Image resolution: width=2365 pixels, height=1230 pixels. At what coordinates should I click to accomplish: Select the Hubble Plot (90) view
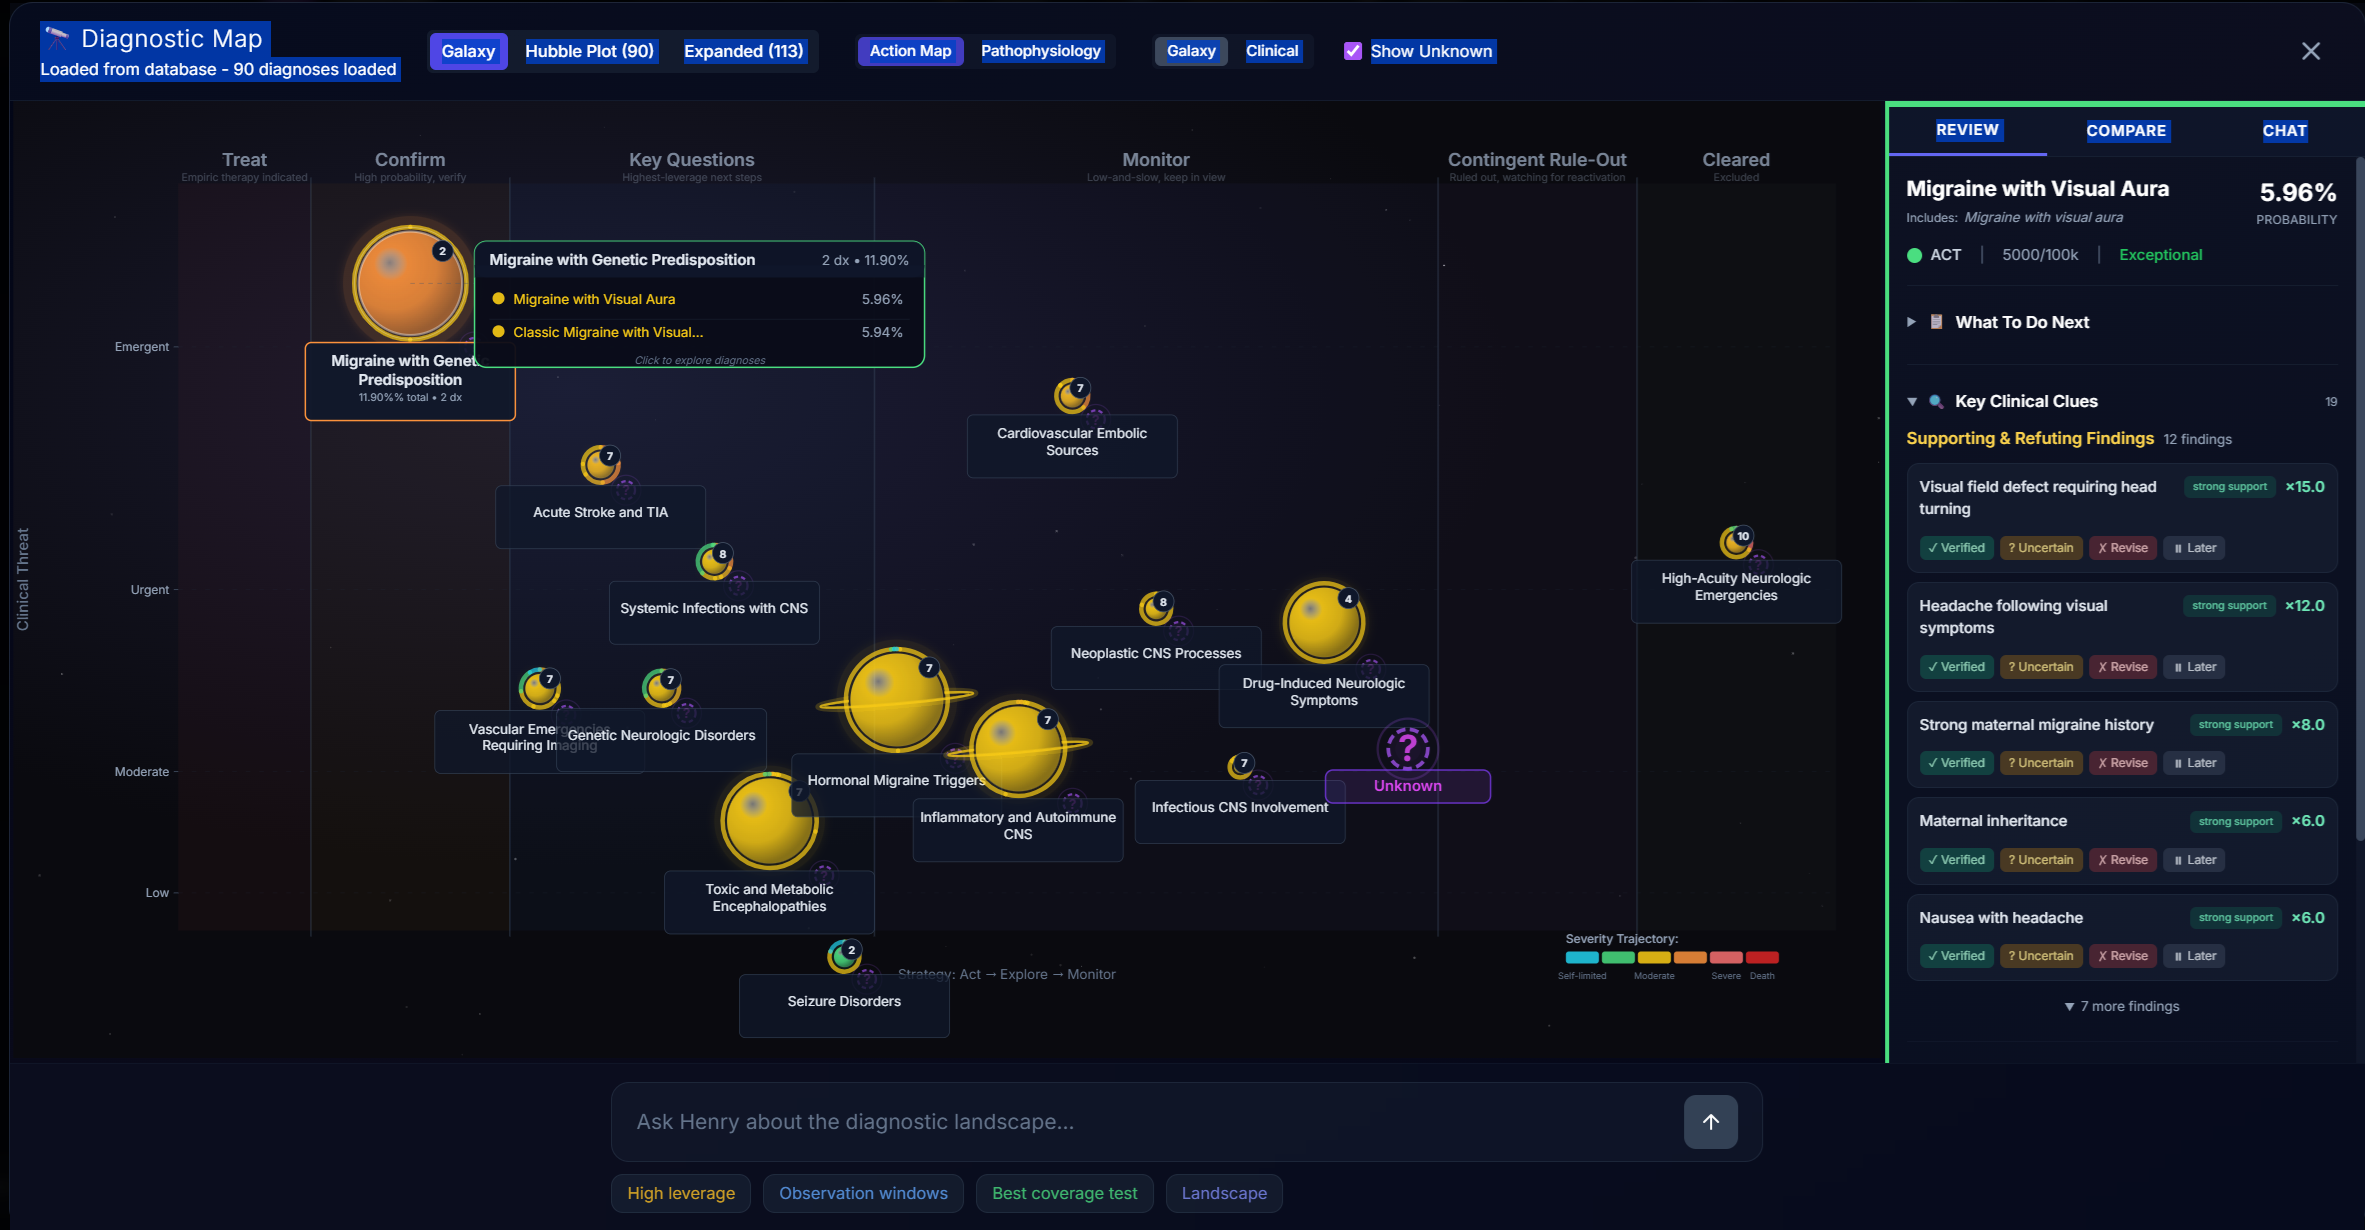pyautogui.click(x=589, y=51)
